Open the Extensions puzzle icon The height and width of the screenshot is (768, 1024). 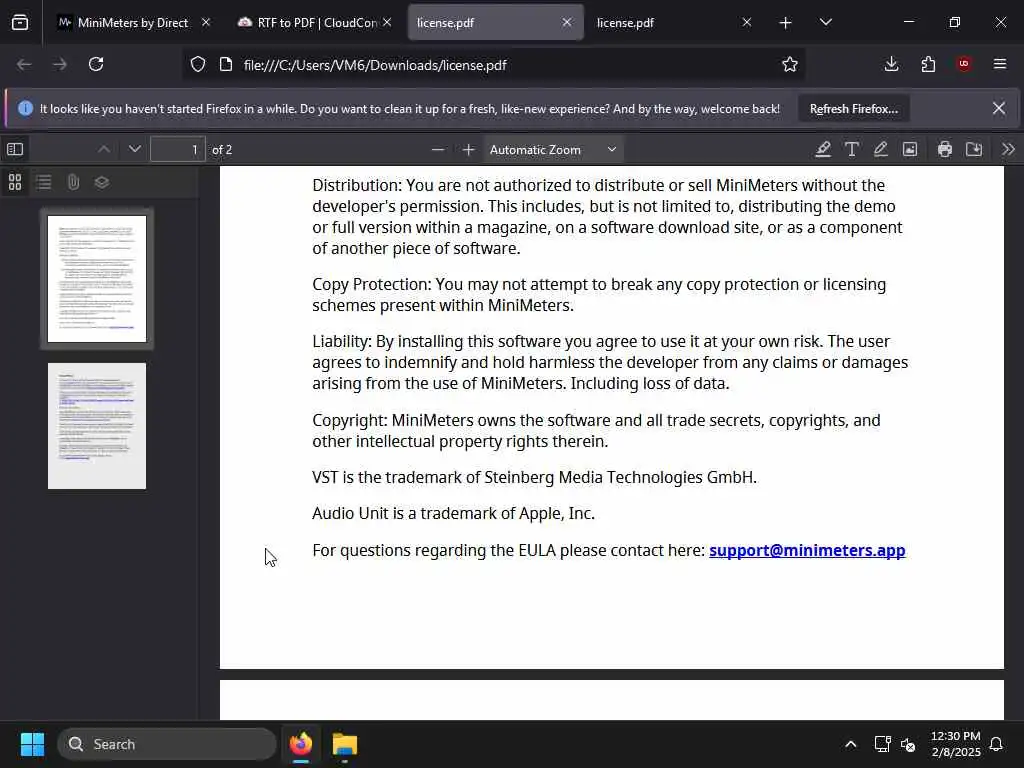tap(928, 64)
